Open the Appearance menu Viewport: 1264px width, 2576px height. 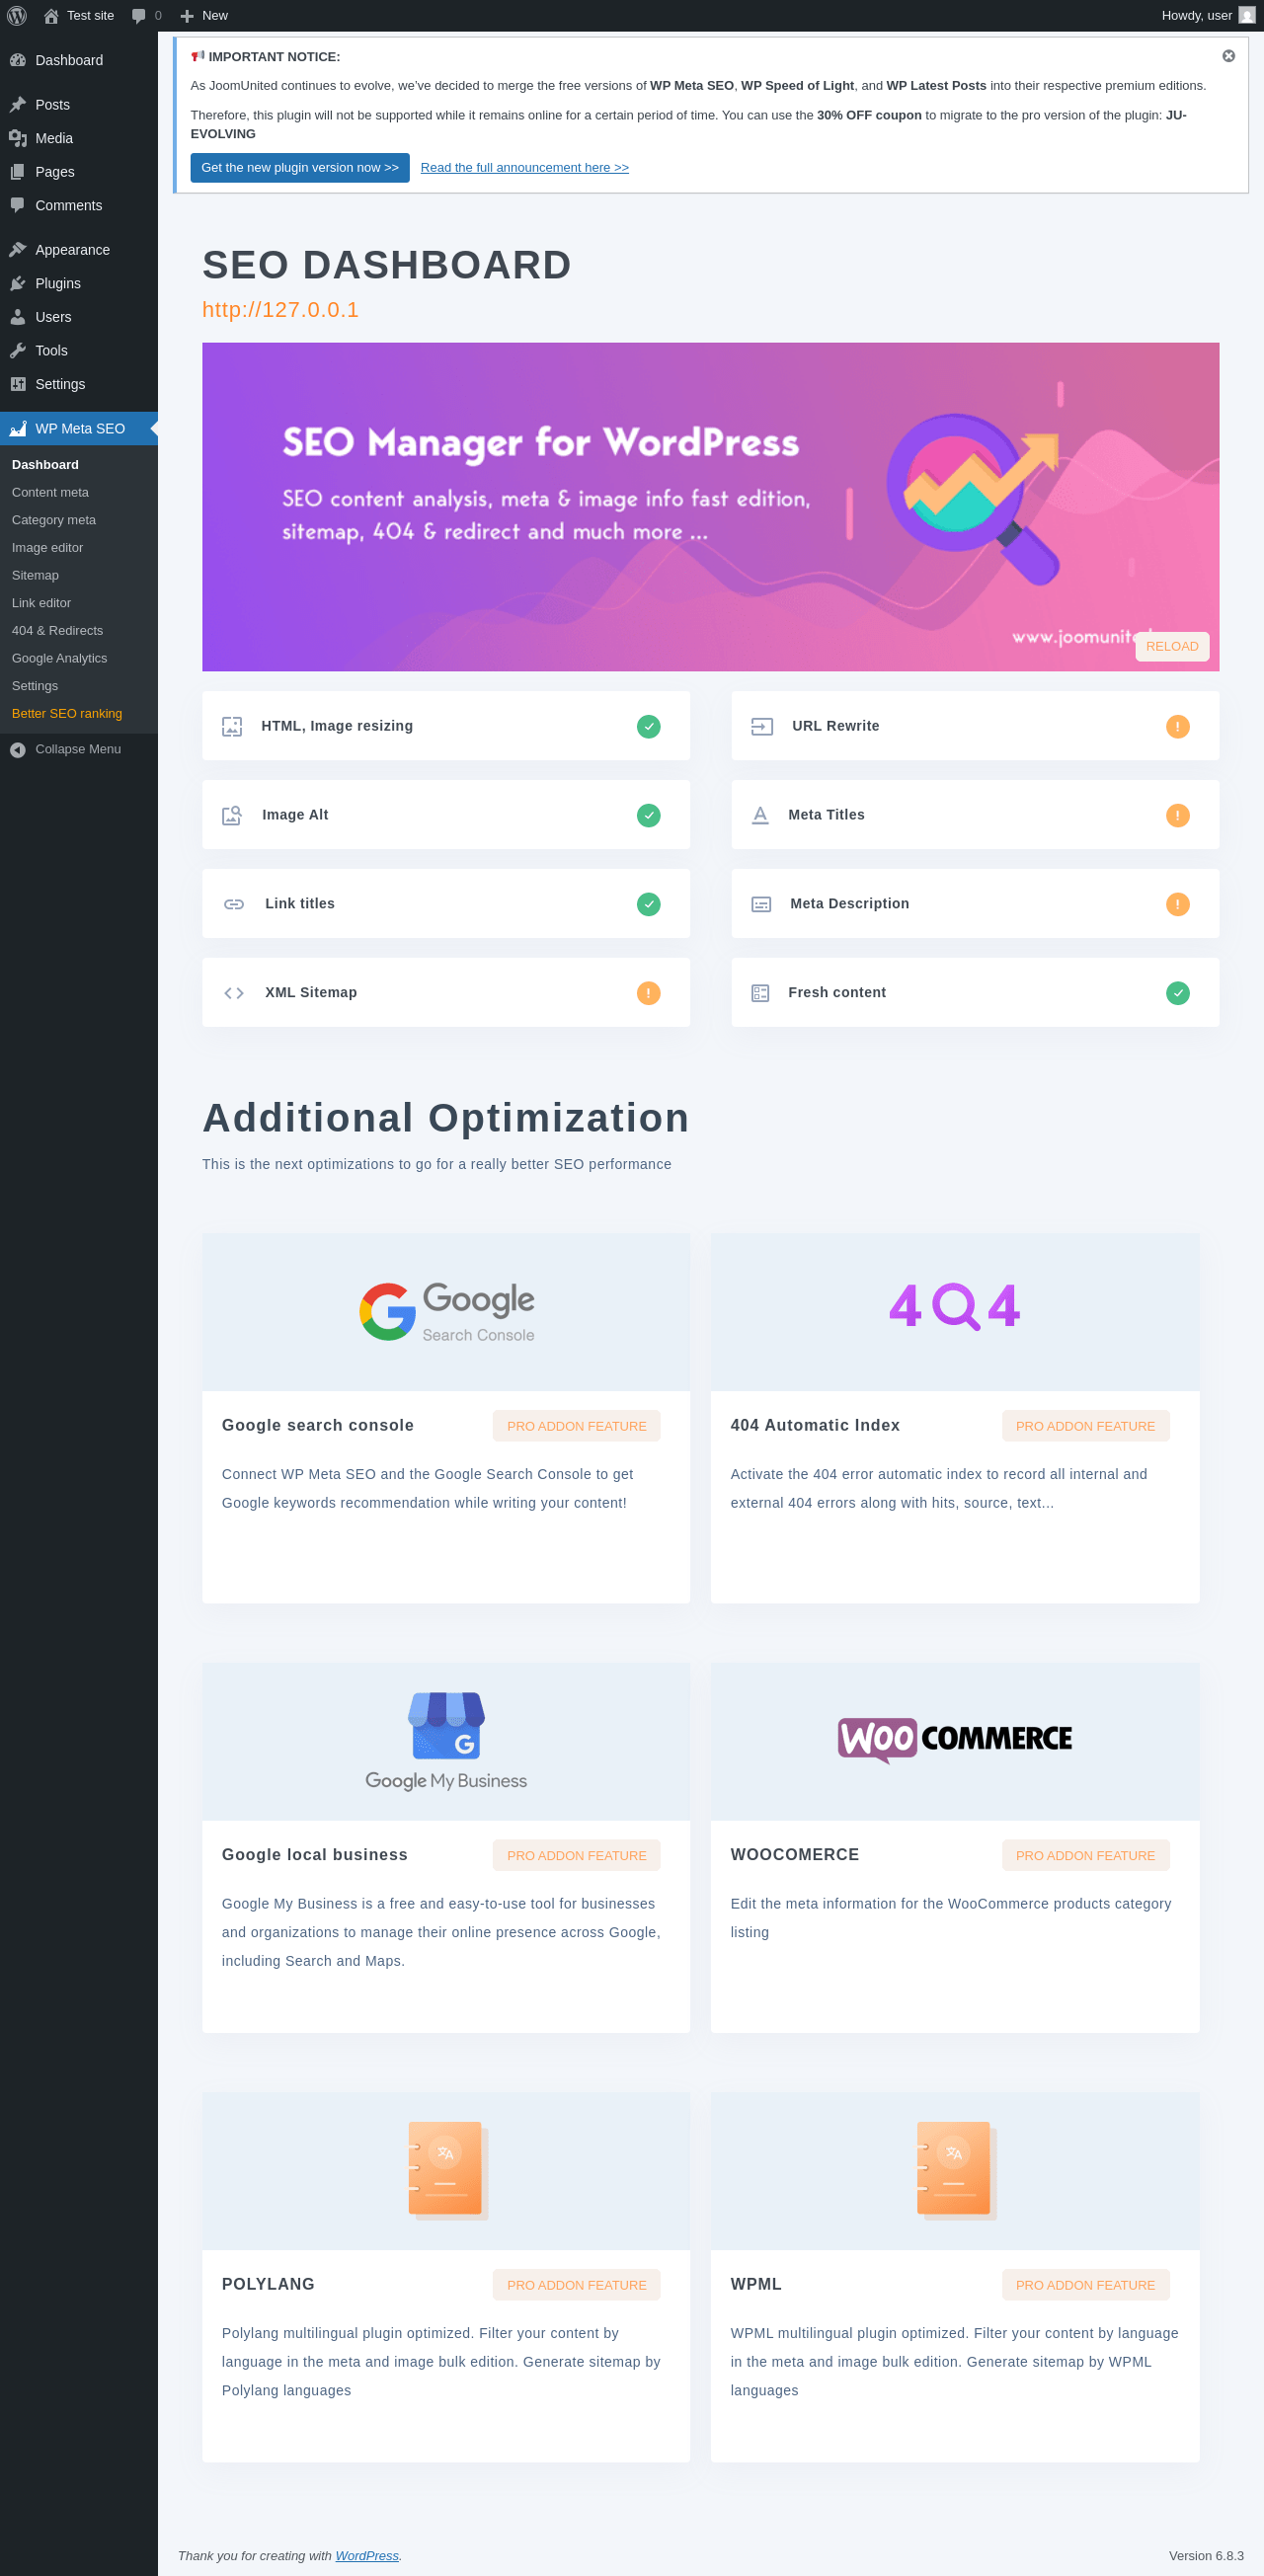79,250
